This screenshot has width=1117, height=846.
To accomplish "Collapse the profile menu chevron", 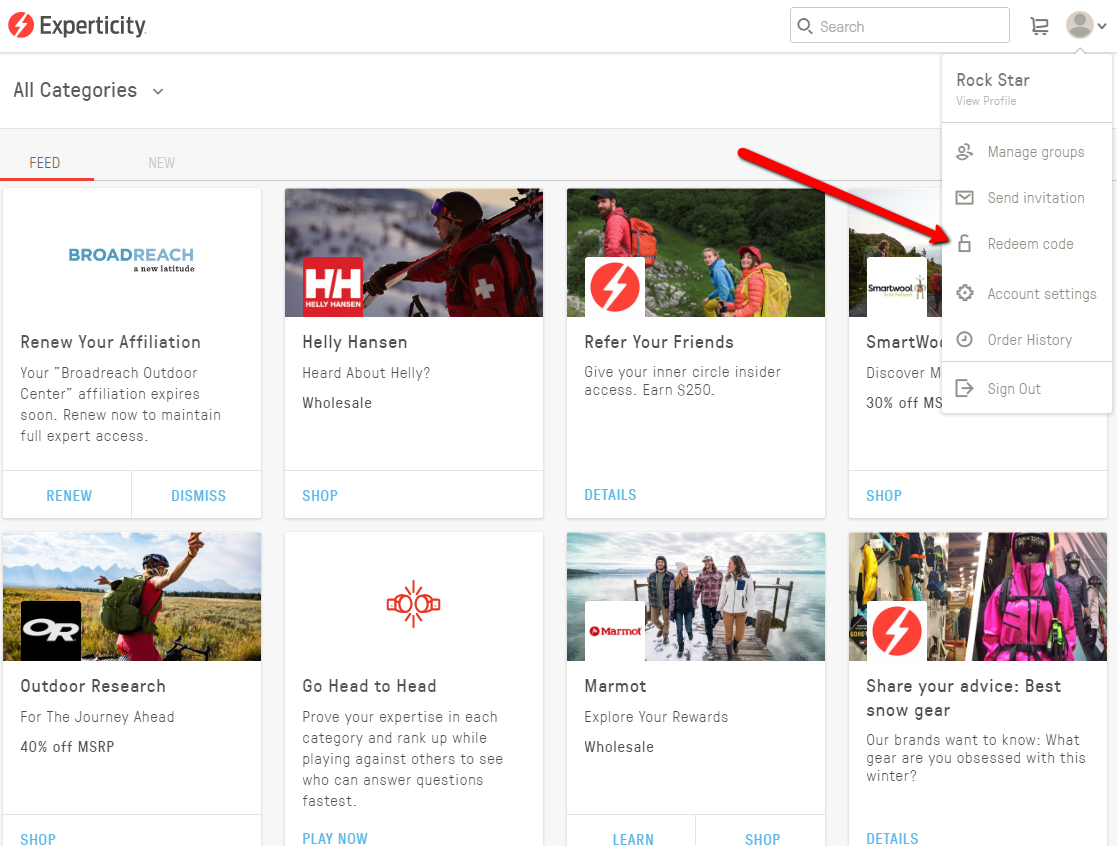I will (x=1102, y=27).
